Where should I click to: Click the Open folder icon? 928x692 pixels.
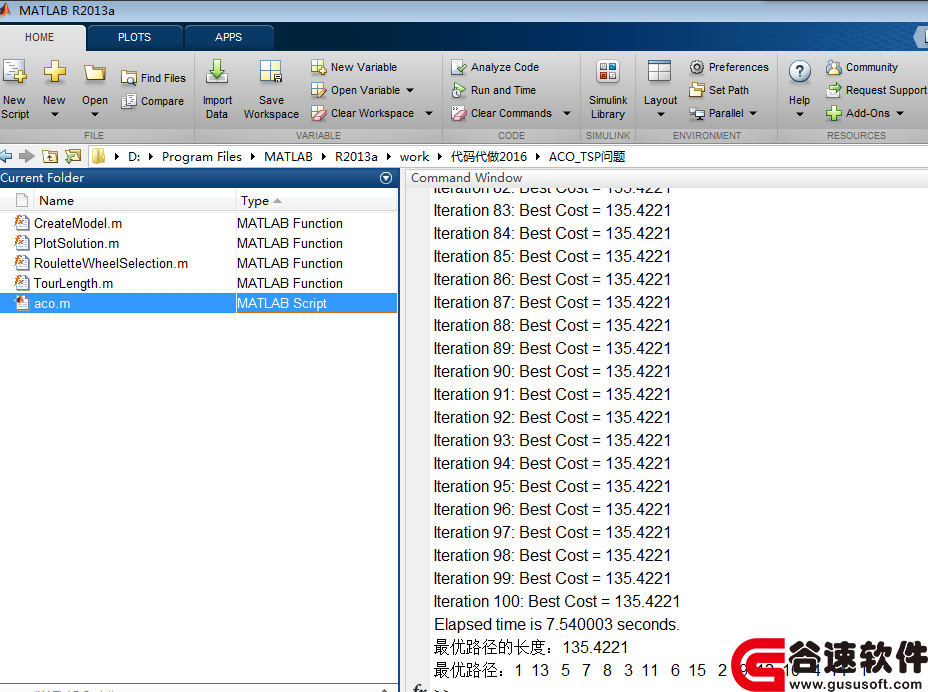[x=95, y=72]
